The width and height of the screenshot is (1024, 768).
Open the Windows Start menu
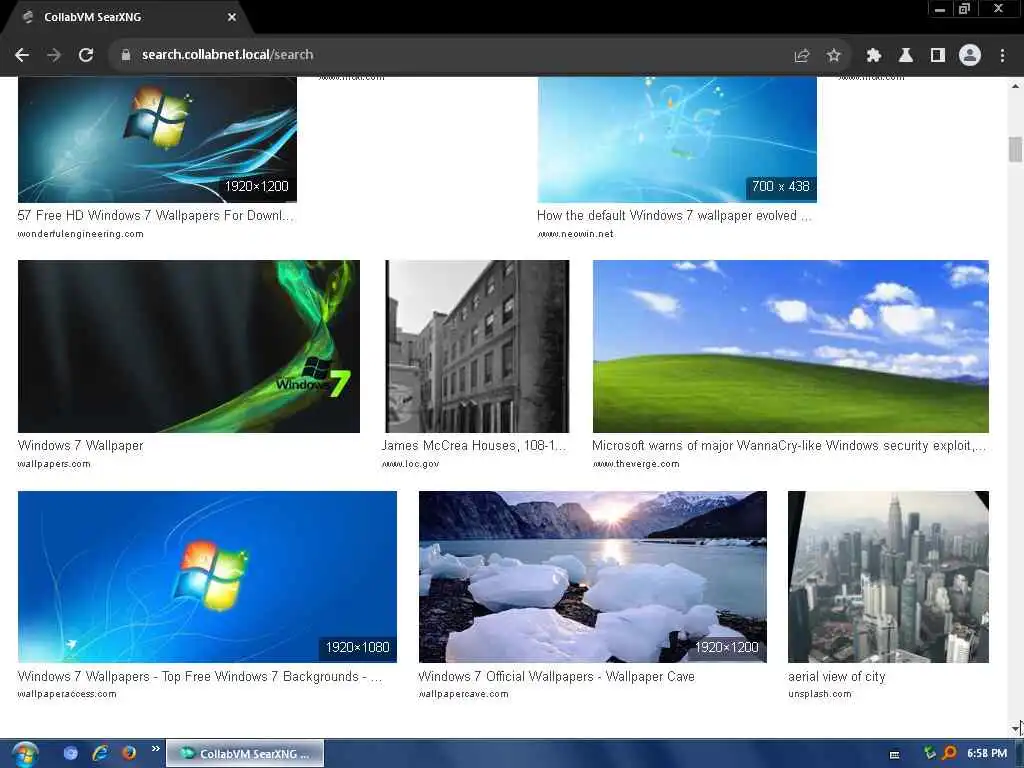(x=25, y=754)
